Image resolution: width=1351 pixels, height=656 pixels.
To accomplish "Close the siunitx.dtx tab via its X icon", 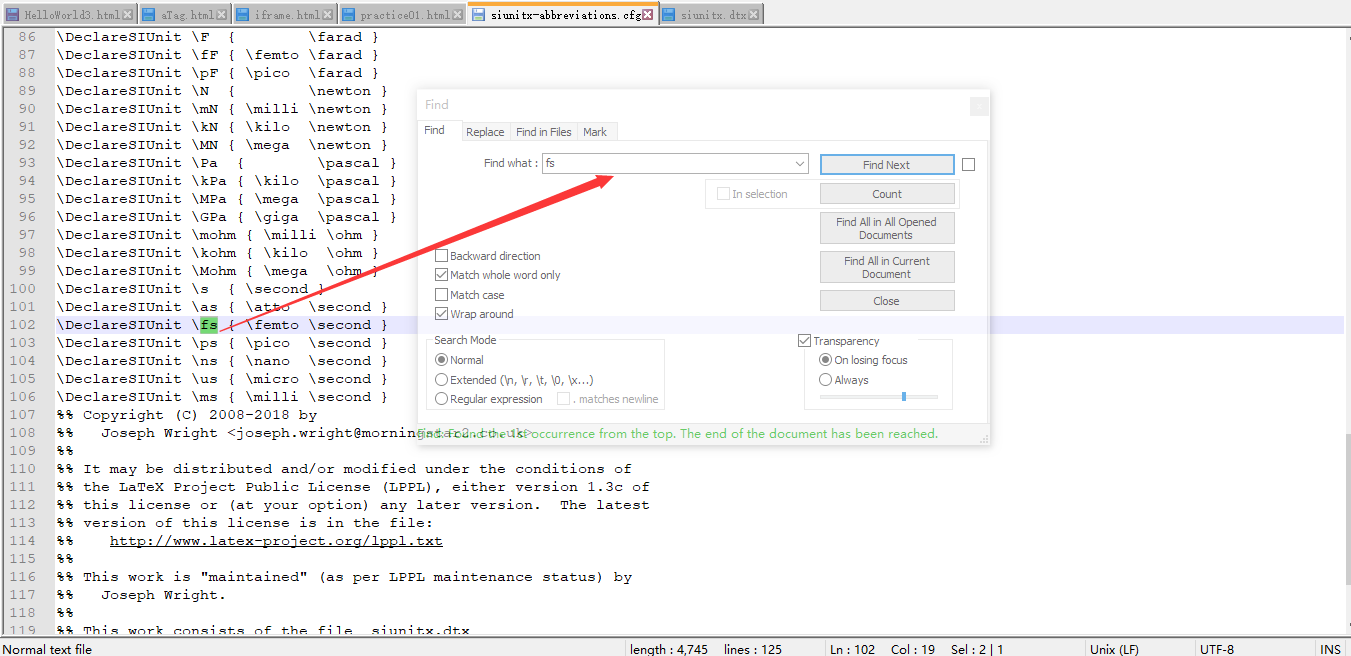I will (755, 13).
